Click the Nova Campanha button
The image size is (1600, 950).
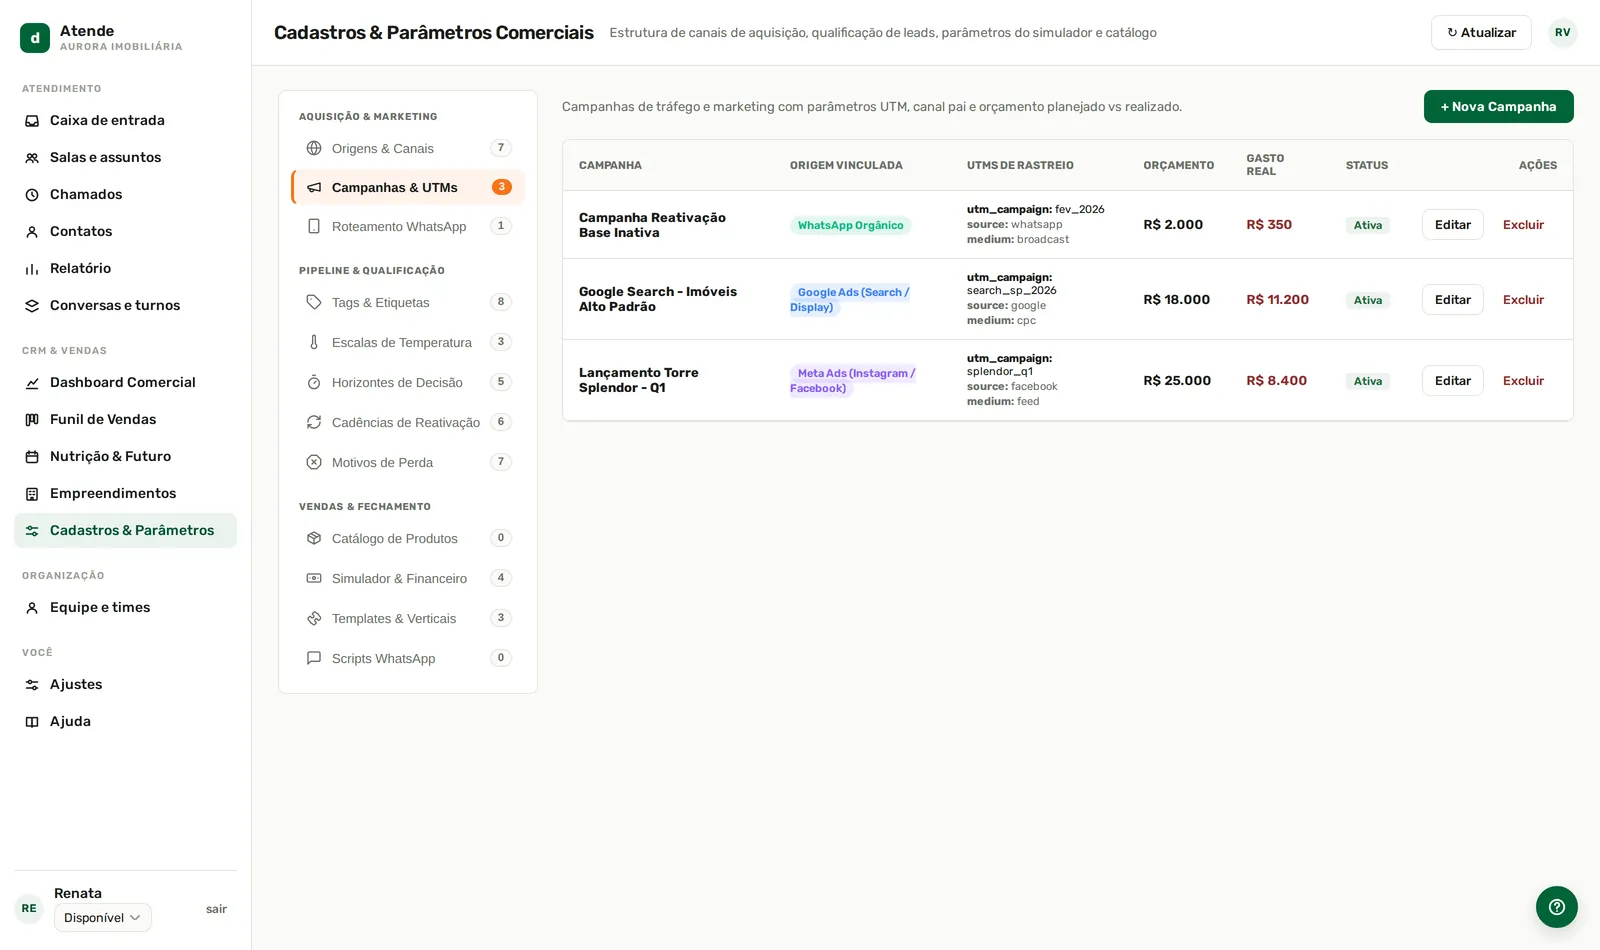(x=1498, y=107)
